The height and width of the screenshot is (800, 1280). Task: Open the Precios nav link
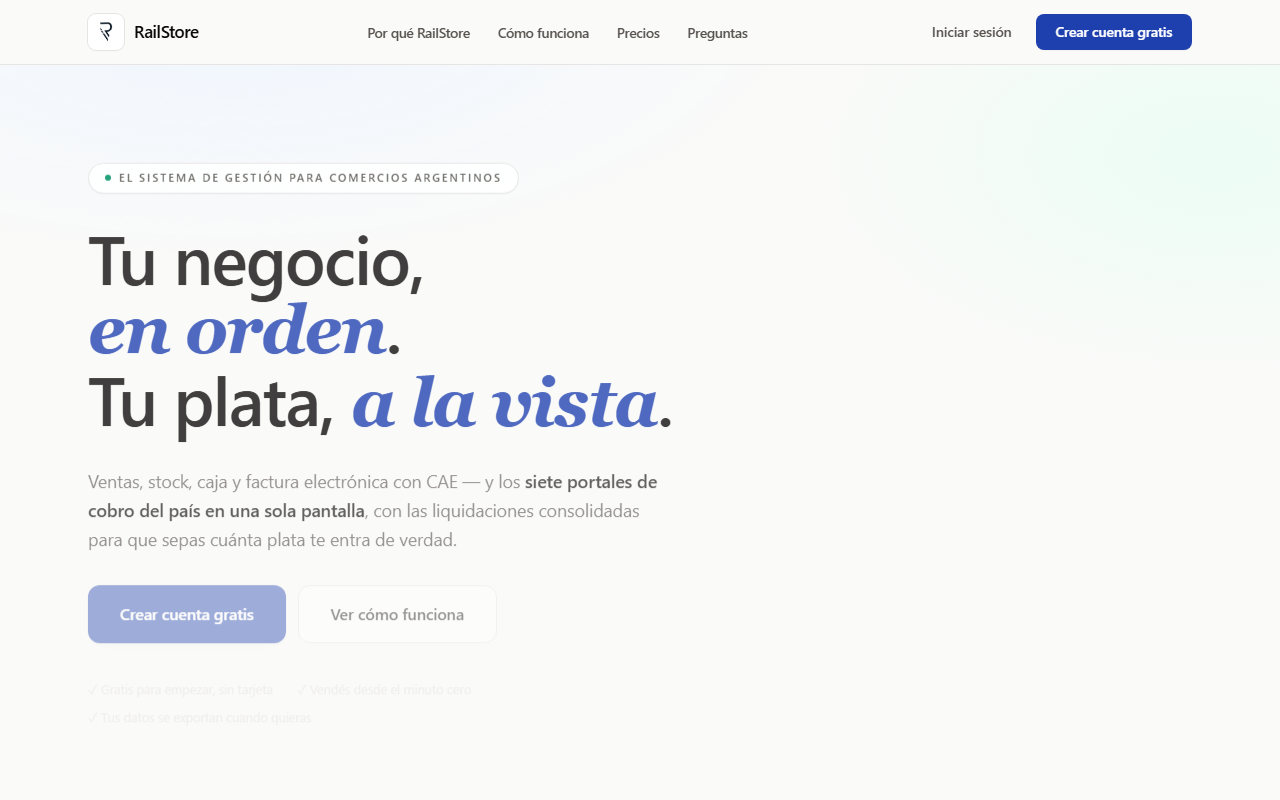[x=638, y=33]
